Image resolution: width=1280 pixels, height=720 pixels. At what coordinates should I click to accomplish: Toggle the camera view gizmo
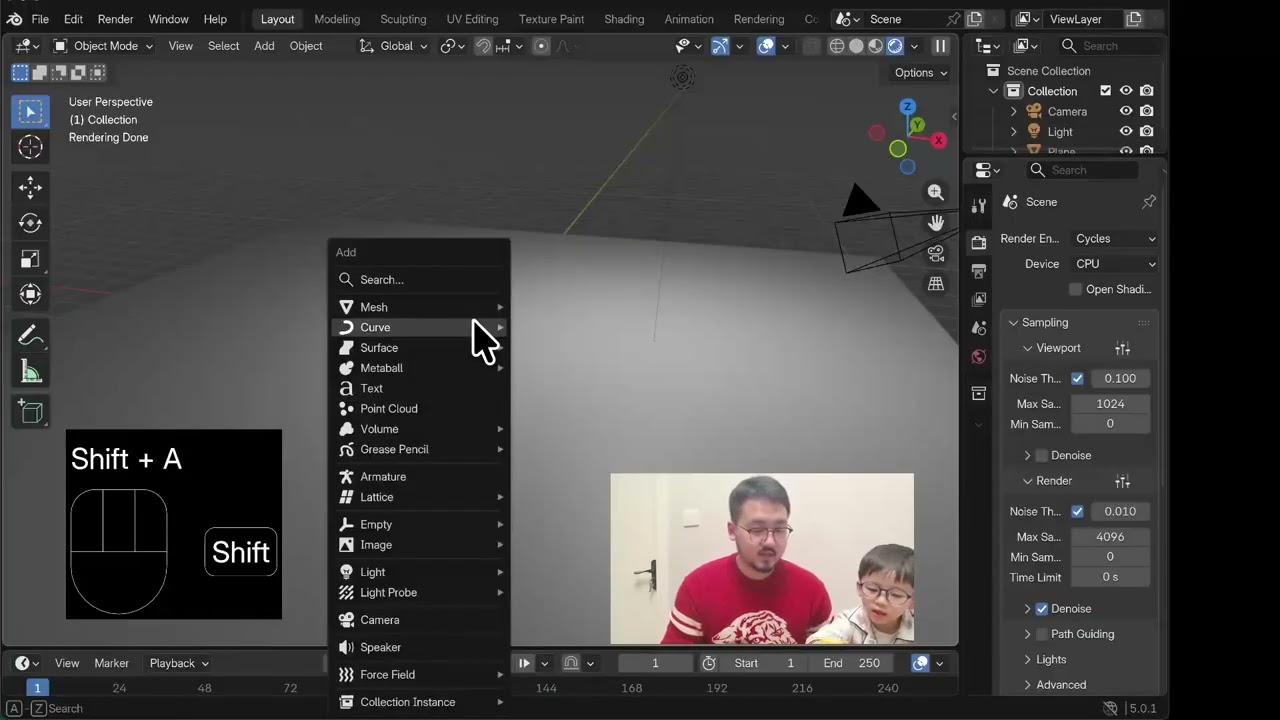935,253
